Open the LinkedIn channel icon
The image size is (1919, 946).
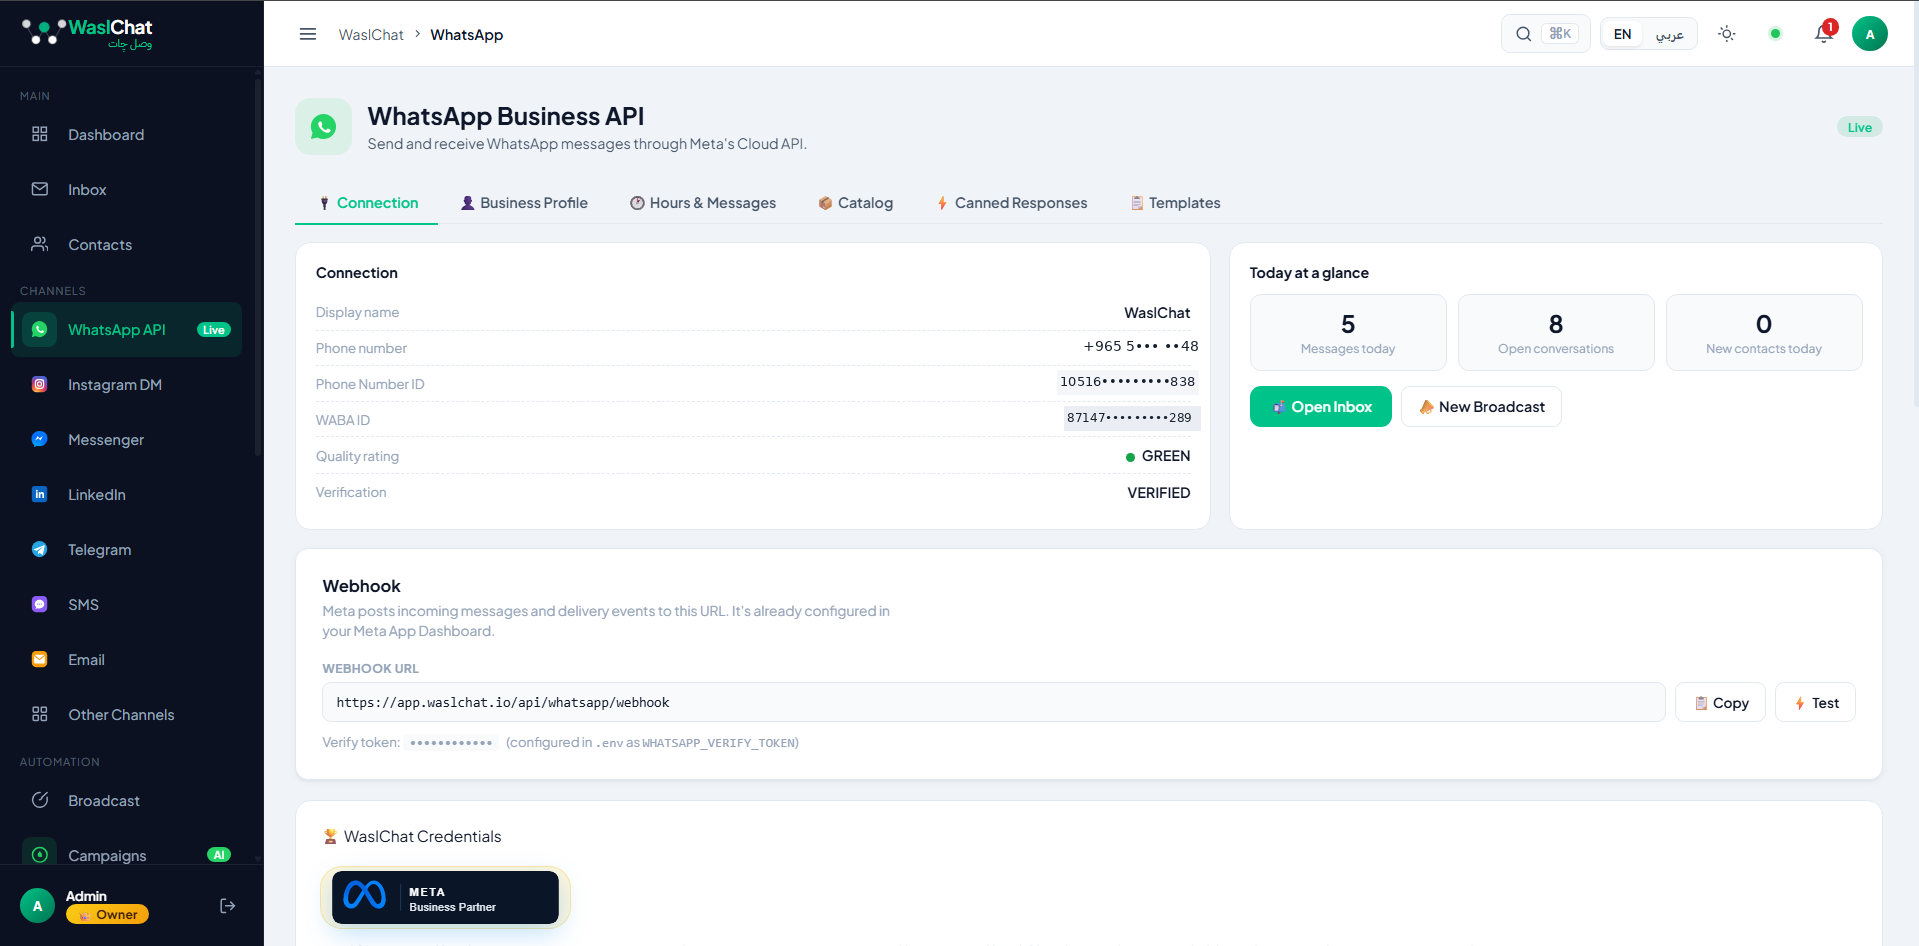coord(40,494)
